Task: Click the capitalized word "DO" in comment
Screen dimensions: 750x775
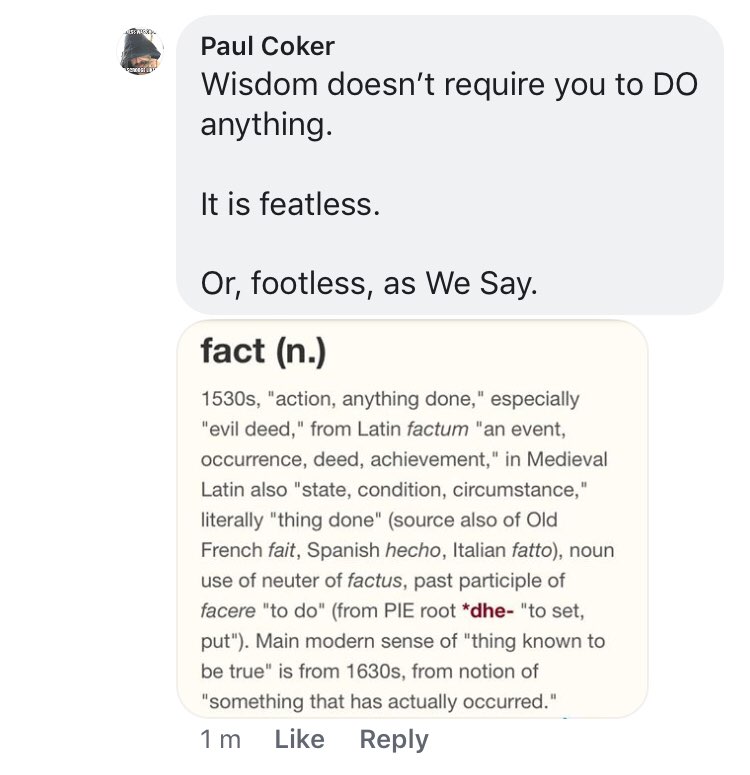Action: [674, 84]
